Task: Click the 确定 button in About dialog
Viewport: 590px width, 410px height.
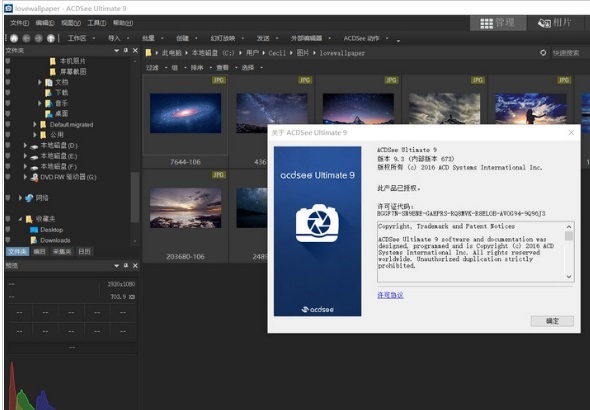Action: [x=552, y=321]
